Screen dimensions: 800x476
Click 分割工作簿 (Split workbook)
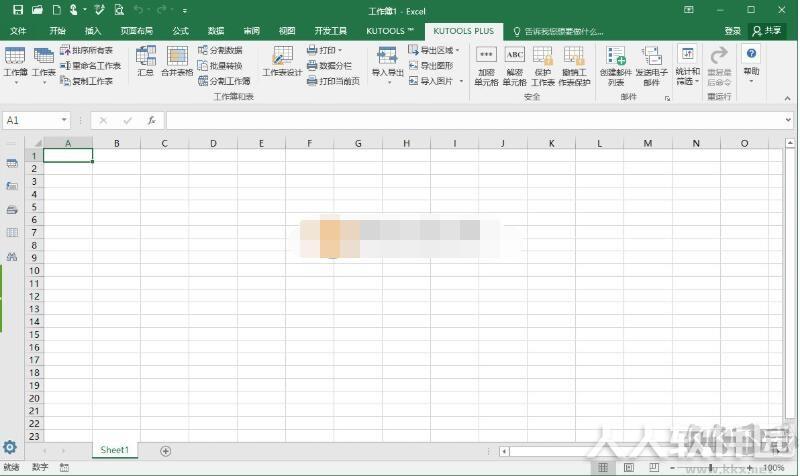point(224,81)
